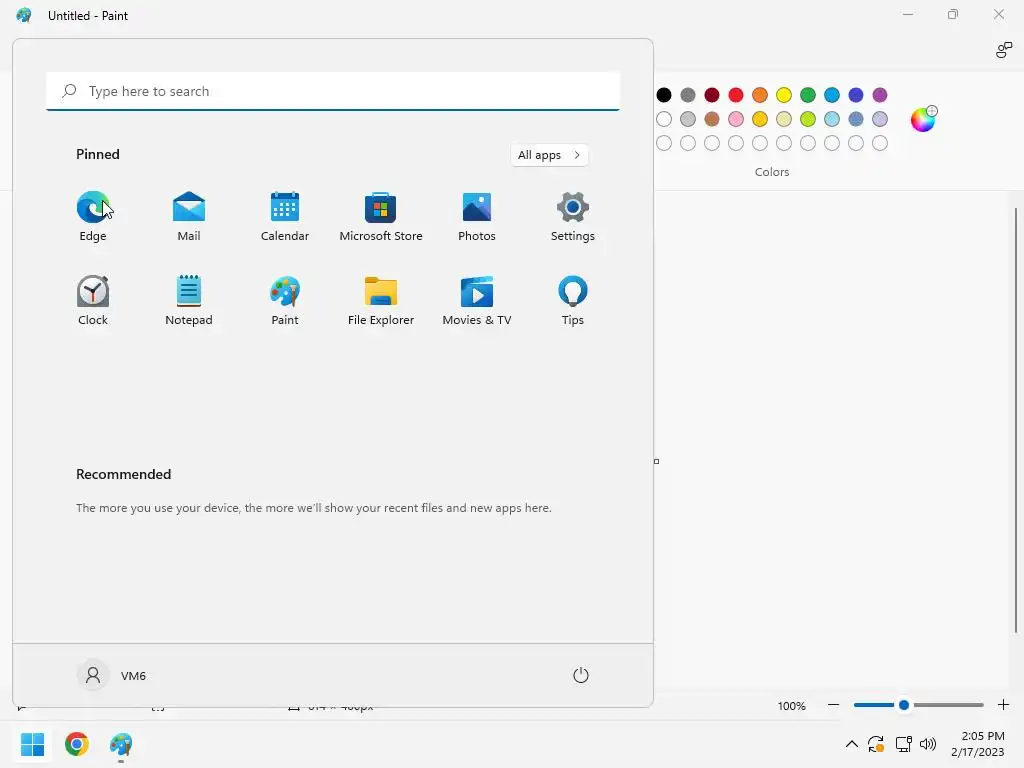1024x768 pixels.
Task: Switch to Paint from the taskbar
Action: point(121,744)
